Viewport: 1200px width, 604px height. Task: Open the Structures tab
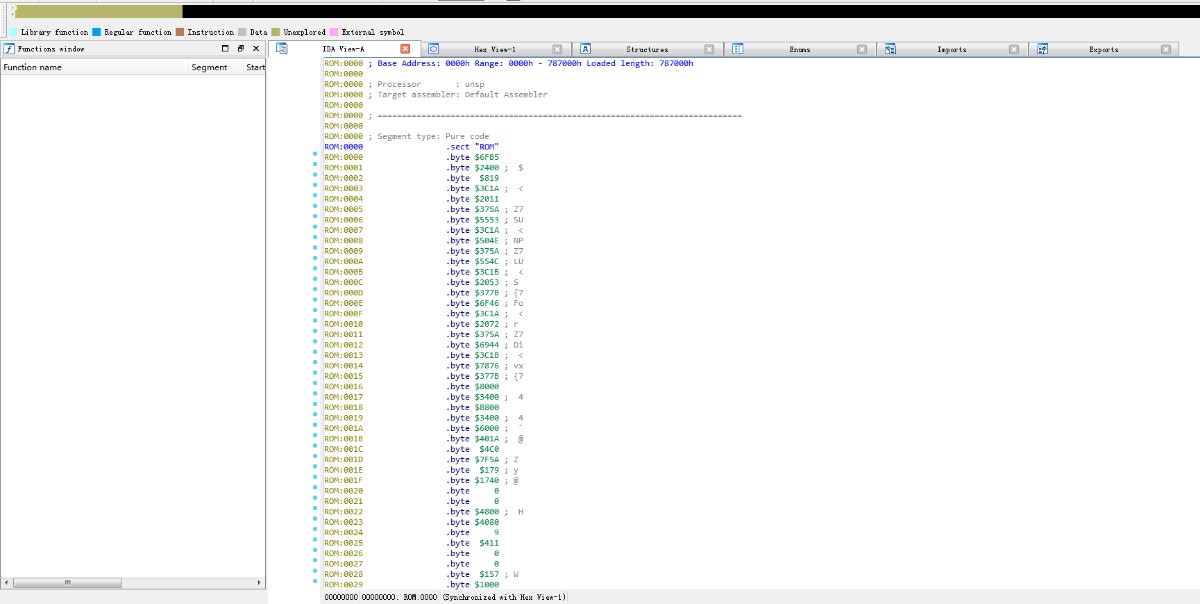tap(647, 49)
